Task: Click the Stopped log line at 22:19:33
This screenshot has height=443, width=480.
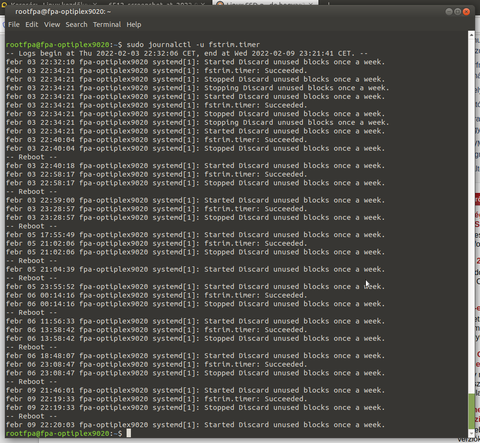Action: click(195, 408)
